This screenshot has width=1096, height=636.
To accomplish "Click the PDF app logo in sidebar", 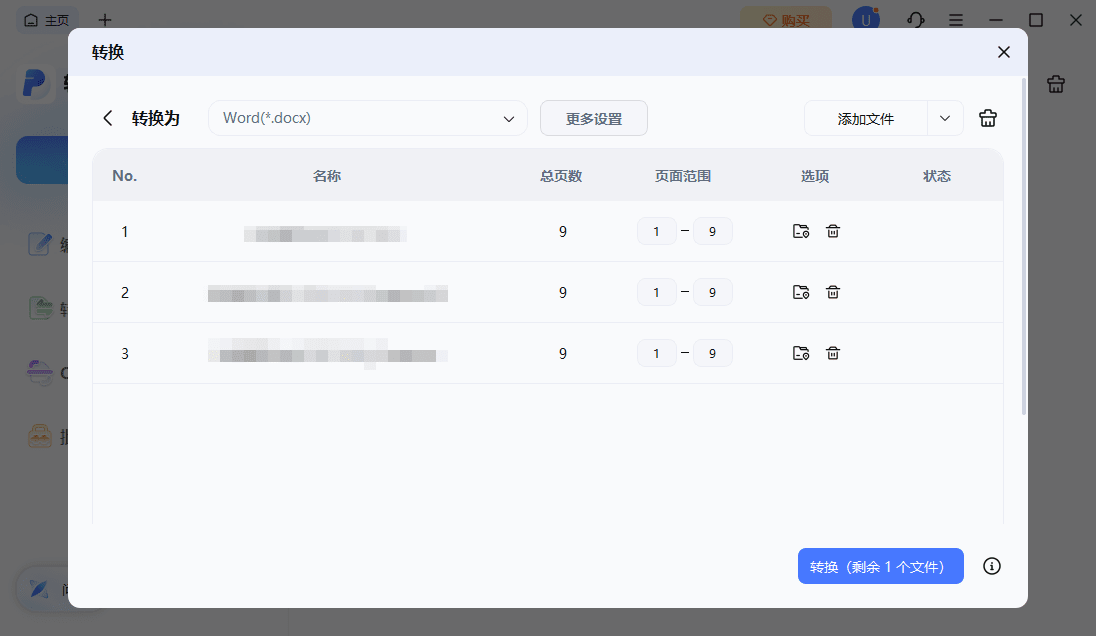I will click(x=35, y=84).
